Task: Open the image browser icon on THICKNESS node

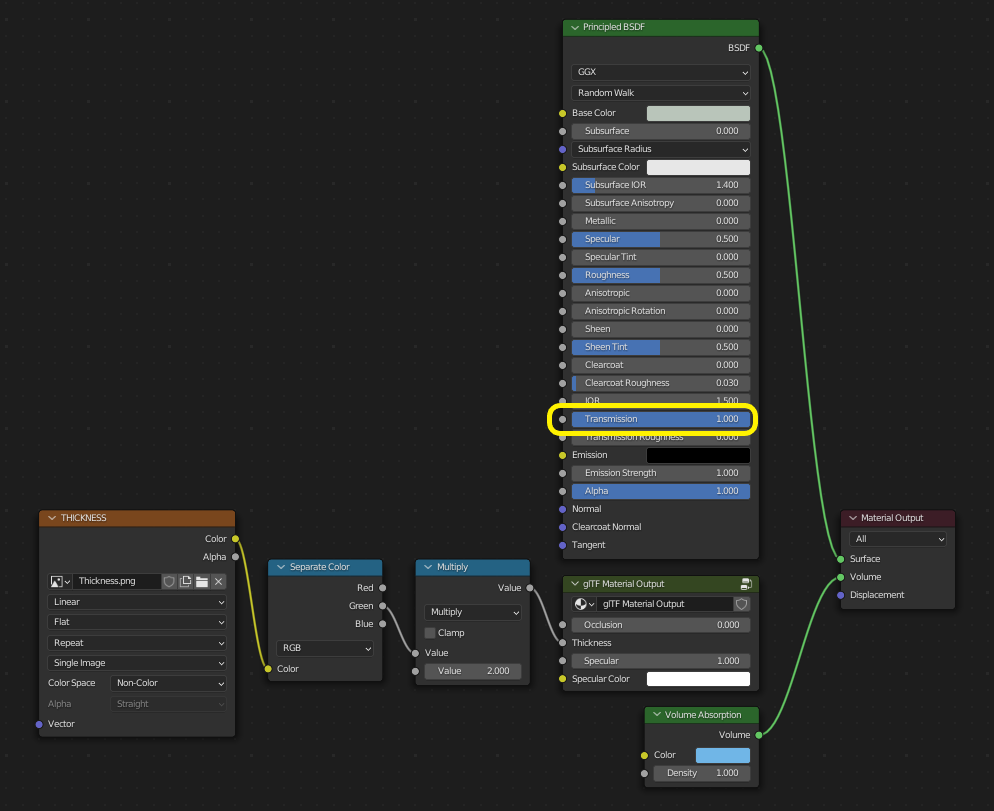Action: point(58,581)
